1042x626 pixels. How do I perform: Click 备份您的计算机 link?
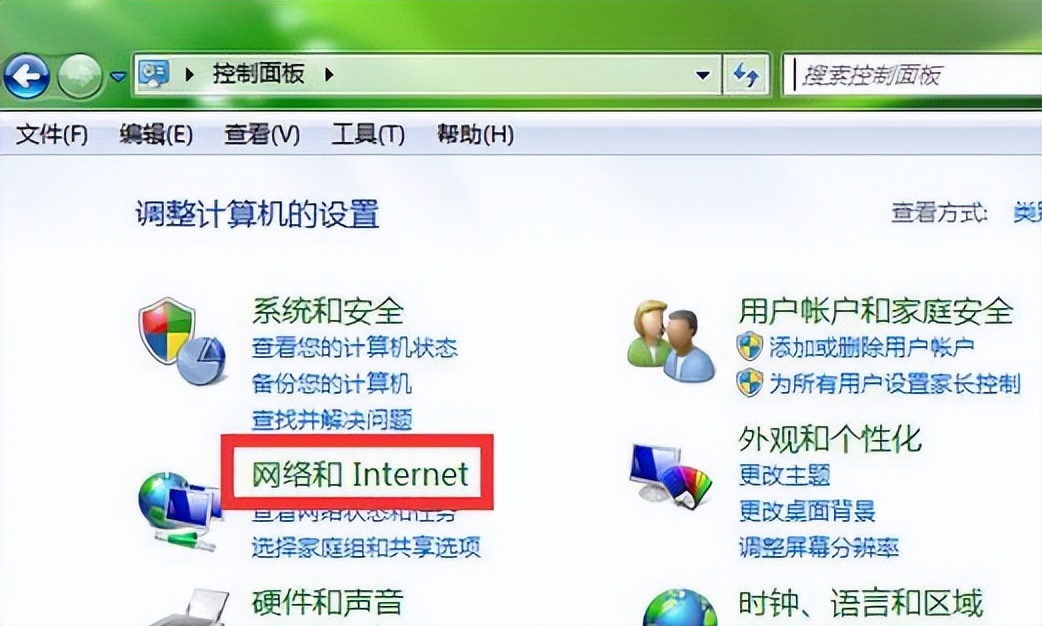click(x=332, y=383)
